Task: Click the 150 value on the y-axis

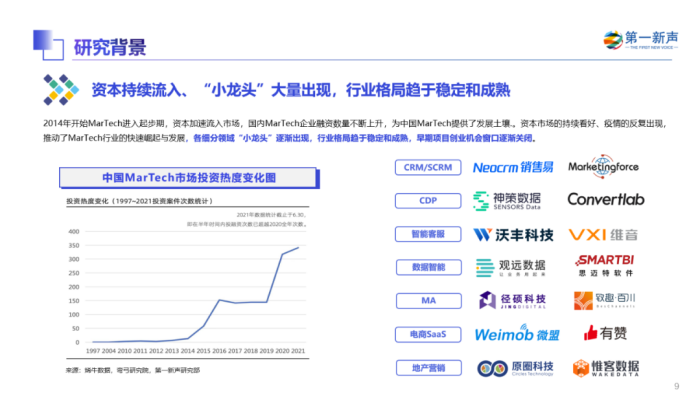Action: click(x=74, y=301)
